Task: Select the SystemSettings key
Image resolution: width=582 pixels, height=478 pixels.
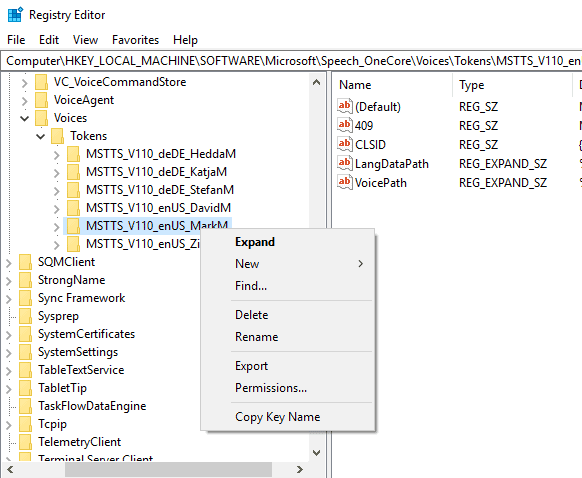Action: click(78, 352)
